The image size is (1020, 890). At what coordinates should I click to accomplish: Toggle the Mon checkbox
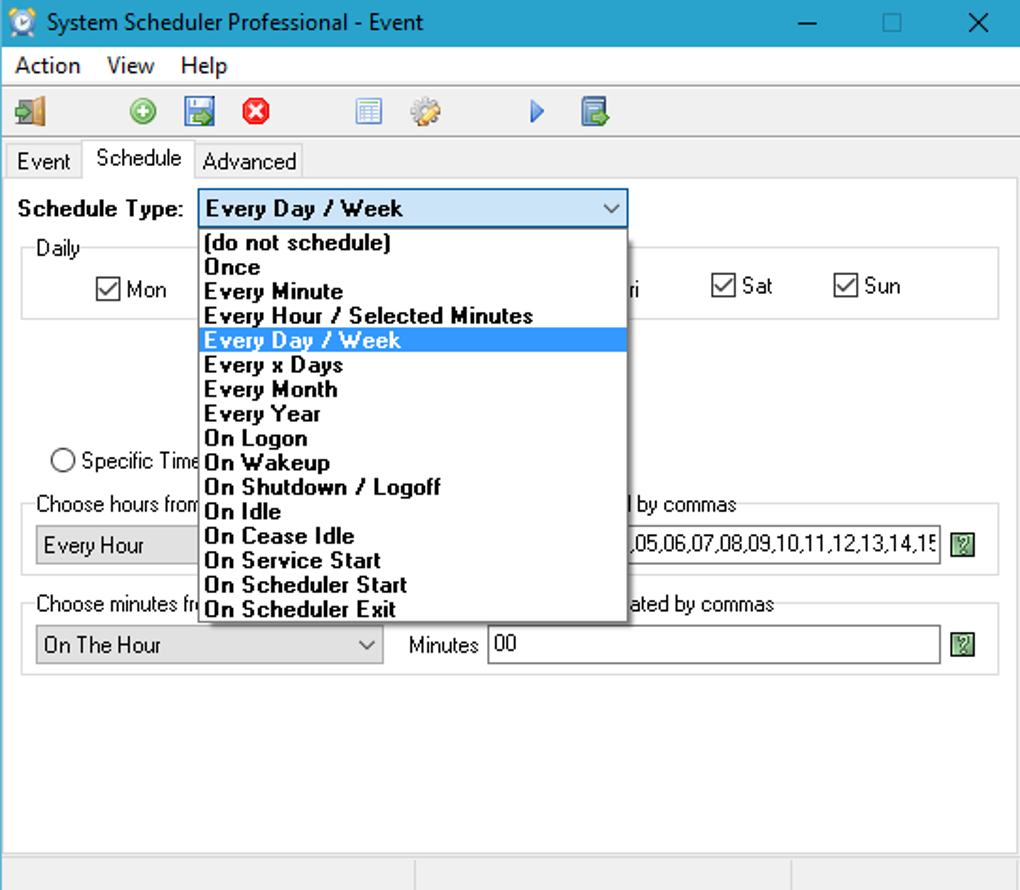click(107, 289)
